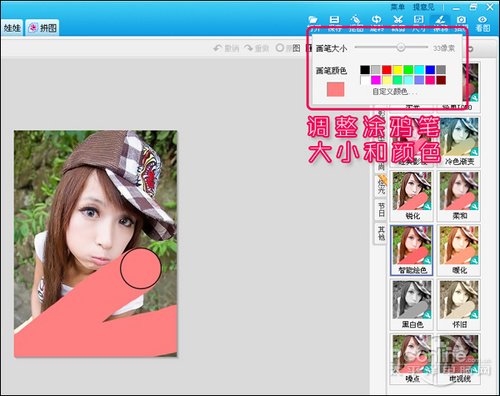This screenshot has height=396, width=500.
Task: Select the Doodle brush (涂鸦) toolbar icon
Action: point(440,20)
